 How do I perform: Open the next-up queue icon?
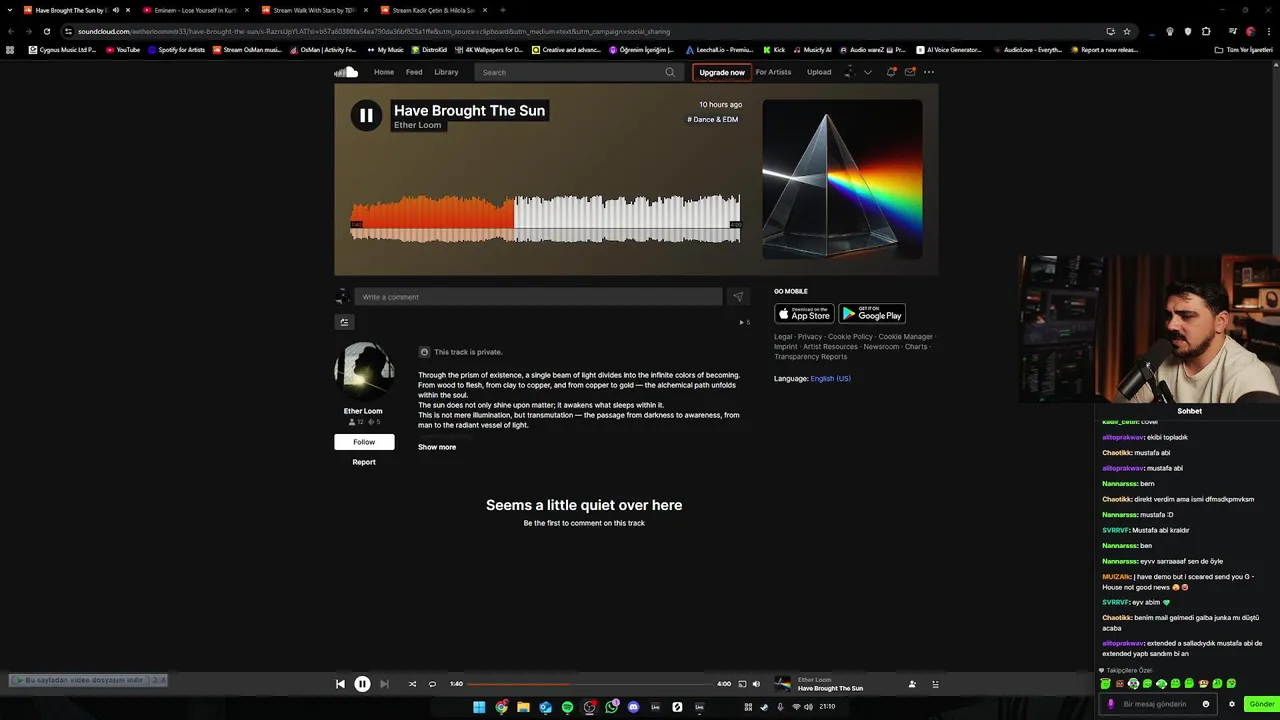pos(935,684)
